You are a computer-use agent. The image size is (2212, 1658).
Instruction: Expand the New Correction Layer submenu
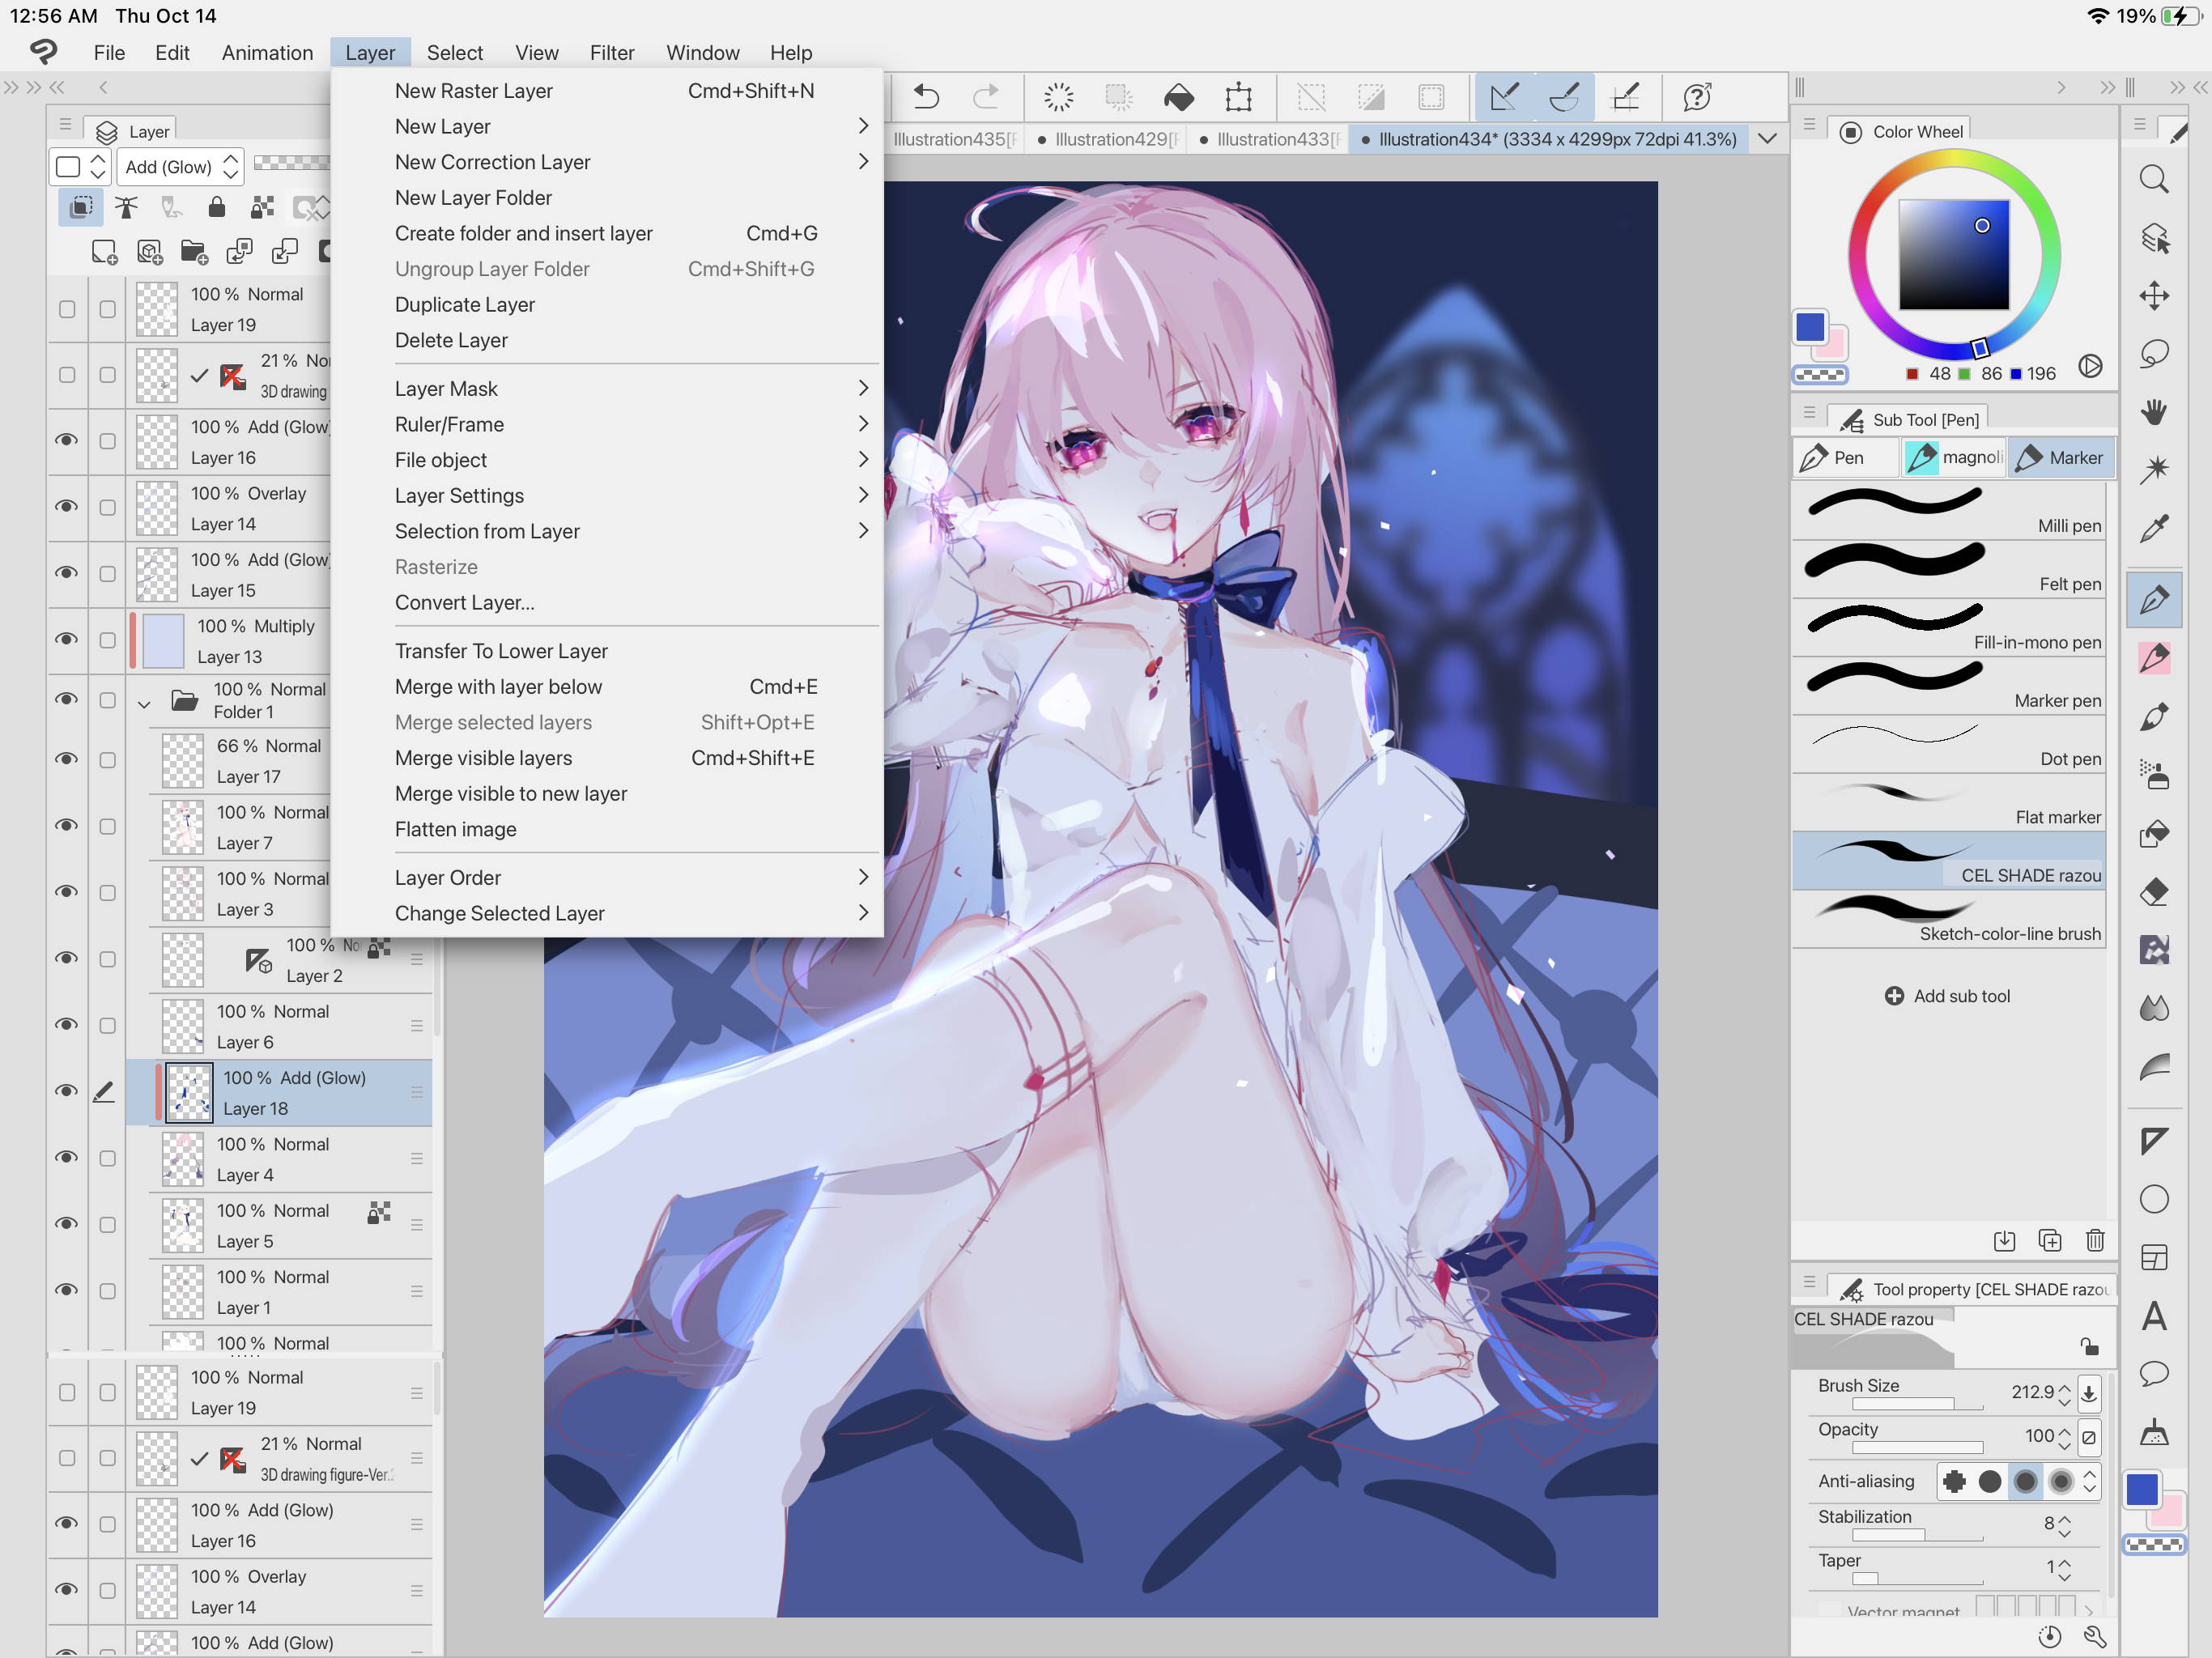(862, 161)
